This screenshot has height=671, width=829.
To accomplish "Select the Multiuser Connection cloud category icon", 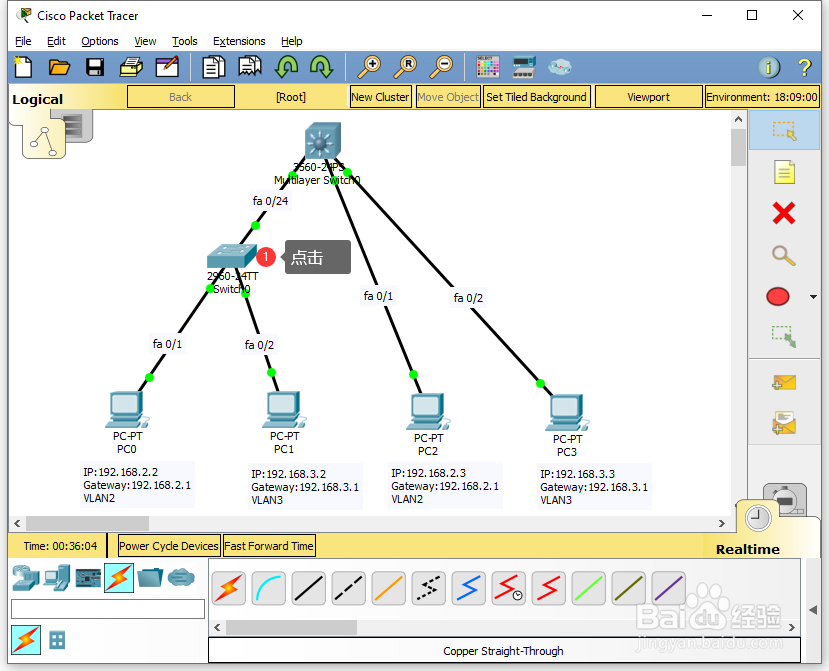I will [x=181, y=578].
